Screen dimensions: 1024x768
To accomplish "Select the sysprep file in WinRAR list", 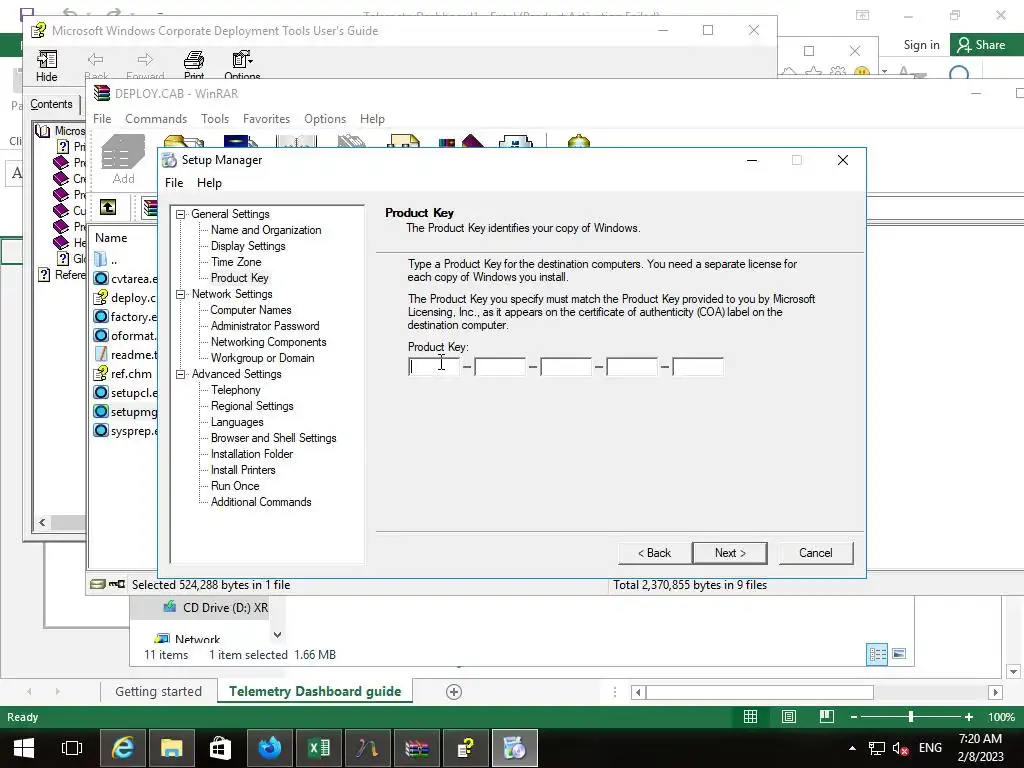I will pos(126,431).
